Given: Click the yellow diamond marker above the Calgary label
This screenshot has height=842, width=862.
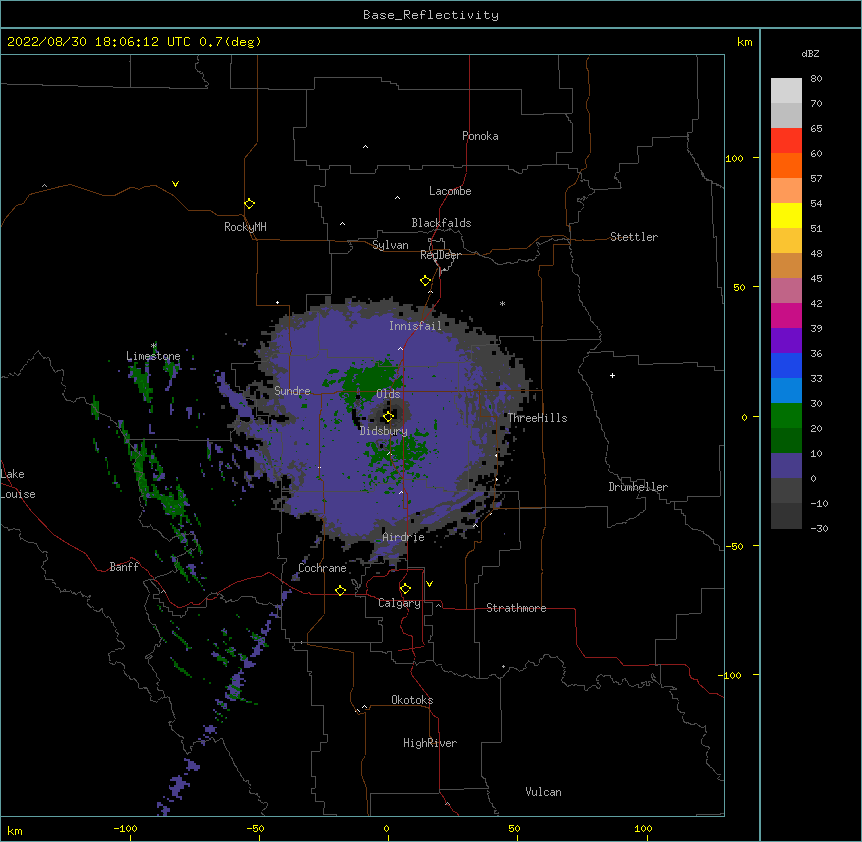Looking at the screenshot, I should tap(405, 589).
